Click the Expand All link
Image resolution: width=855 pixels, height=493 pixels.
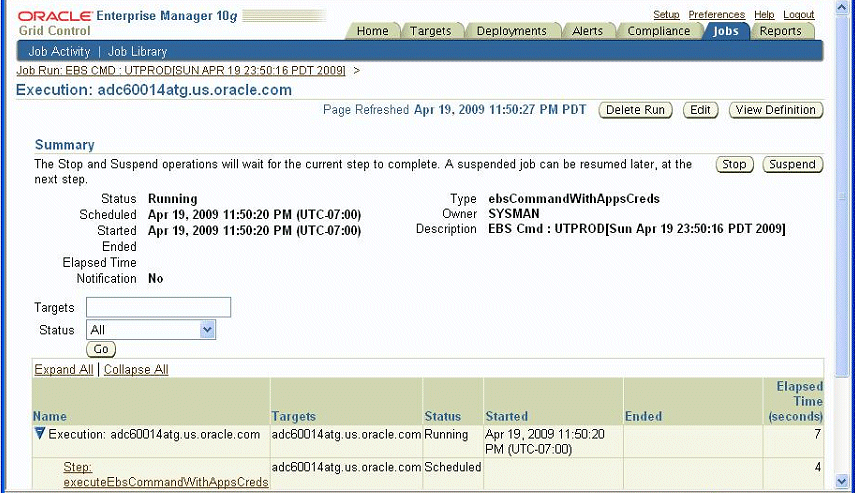(x=64, y=369)
